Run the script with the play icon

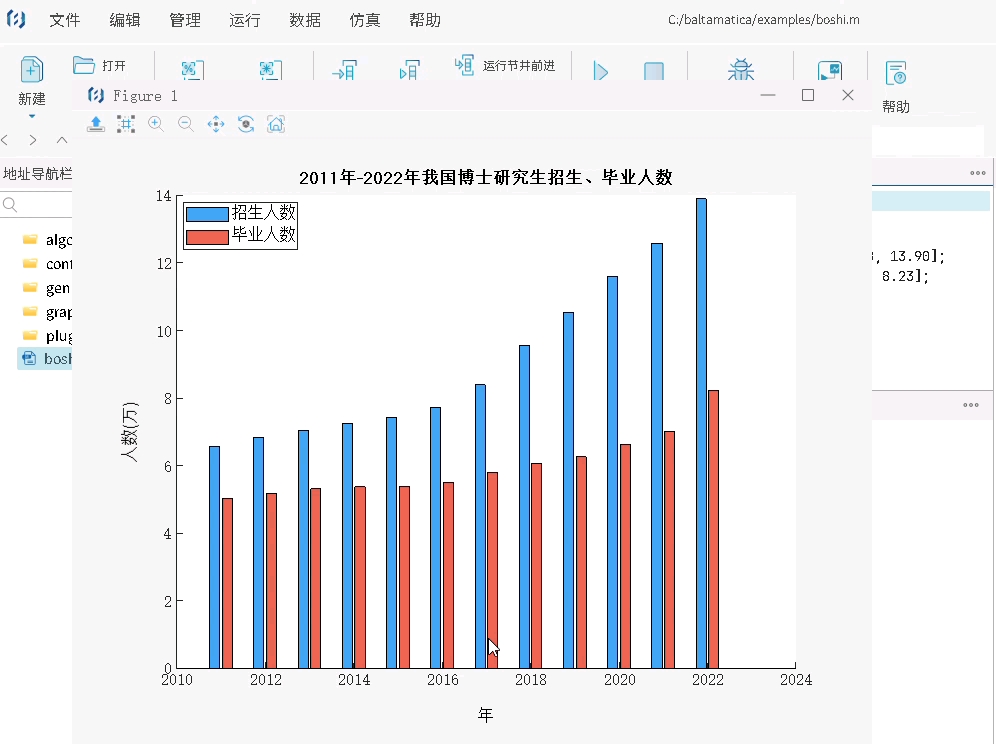click(600, 71)
